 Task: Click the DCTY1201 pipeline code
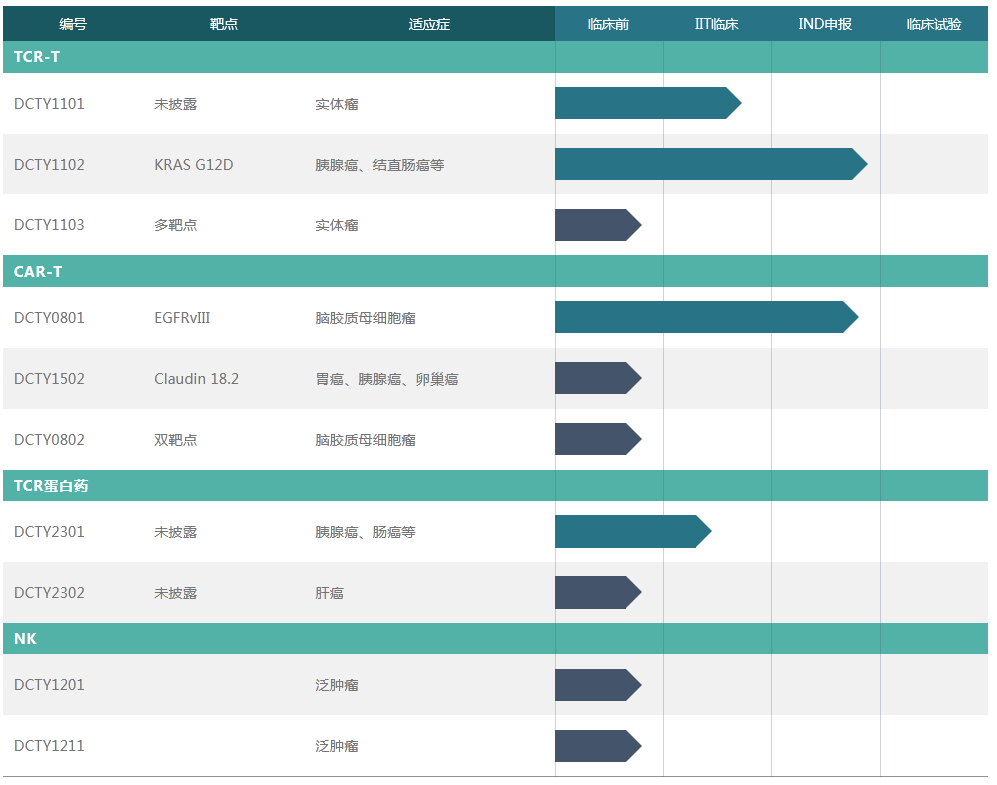tap(49, 685)
